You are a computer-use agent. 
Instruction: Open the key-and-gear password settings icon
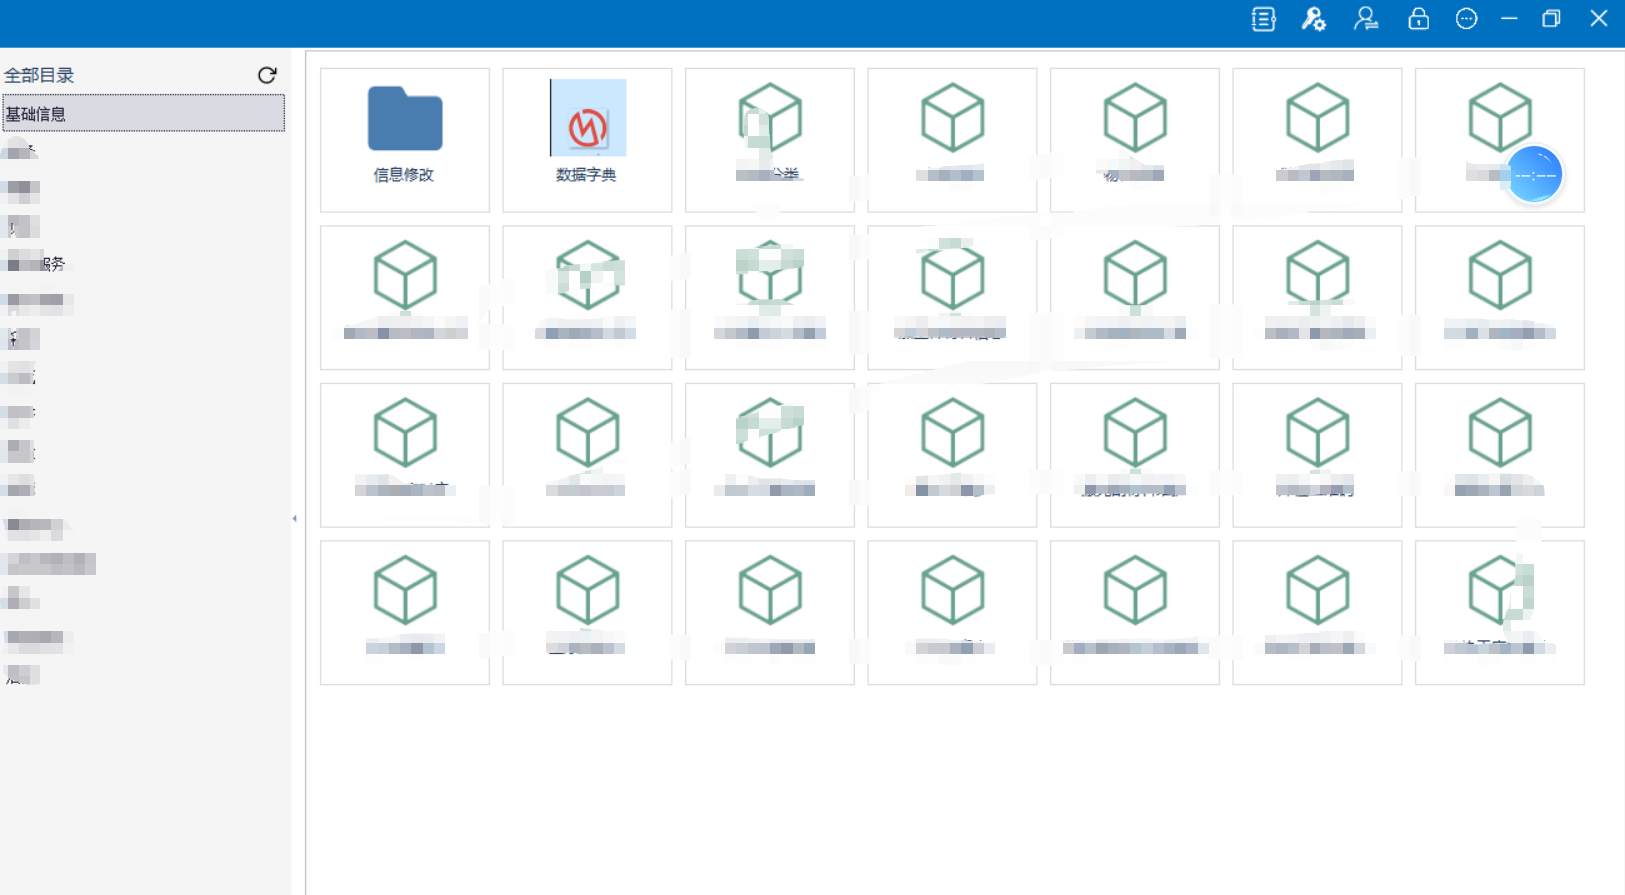click(x=1313, y=19)
